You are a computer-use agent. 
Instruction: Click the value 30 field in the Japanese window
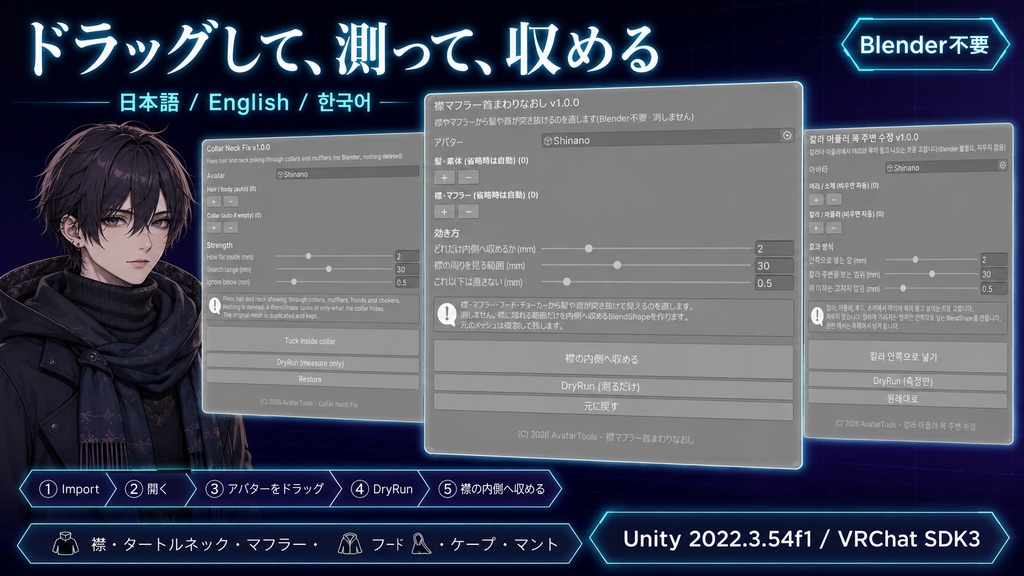tap(774, 266)
